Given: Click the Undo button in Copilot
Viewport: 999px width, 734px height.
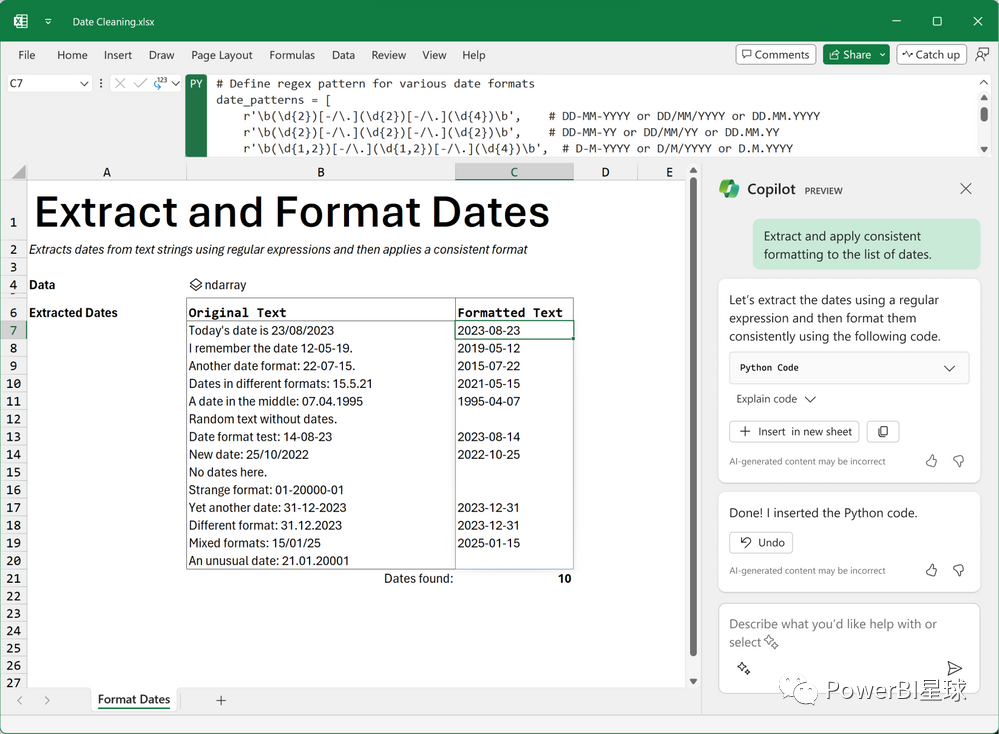Looking at the screenshot, I should [761, 542].
